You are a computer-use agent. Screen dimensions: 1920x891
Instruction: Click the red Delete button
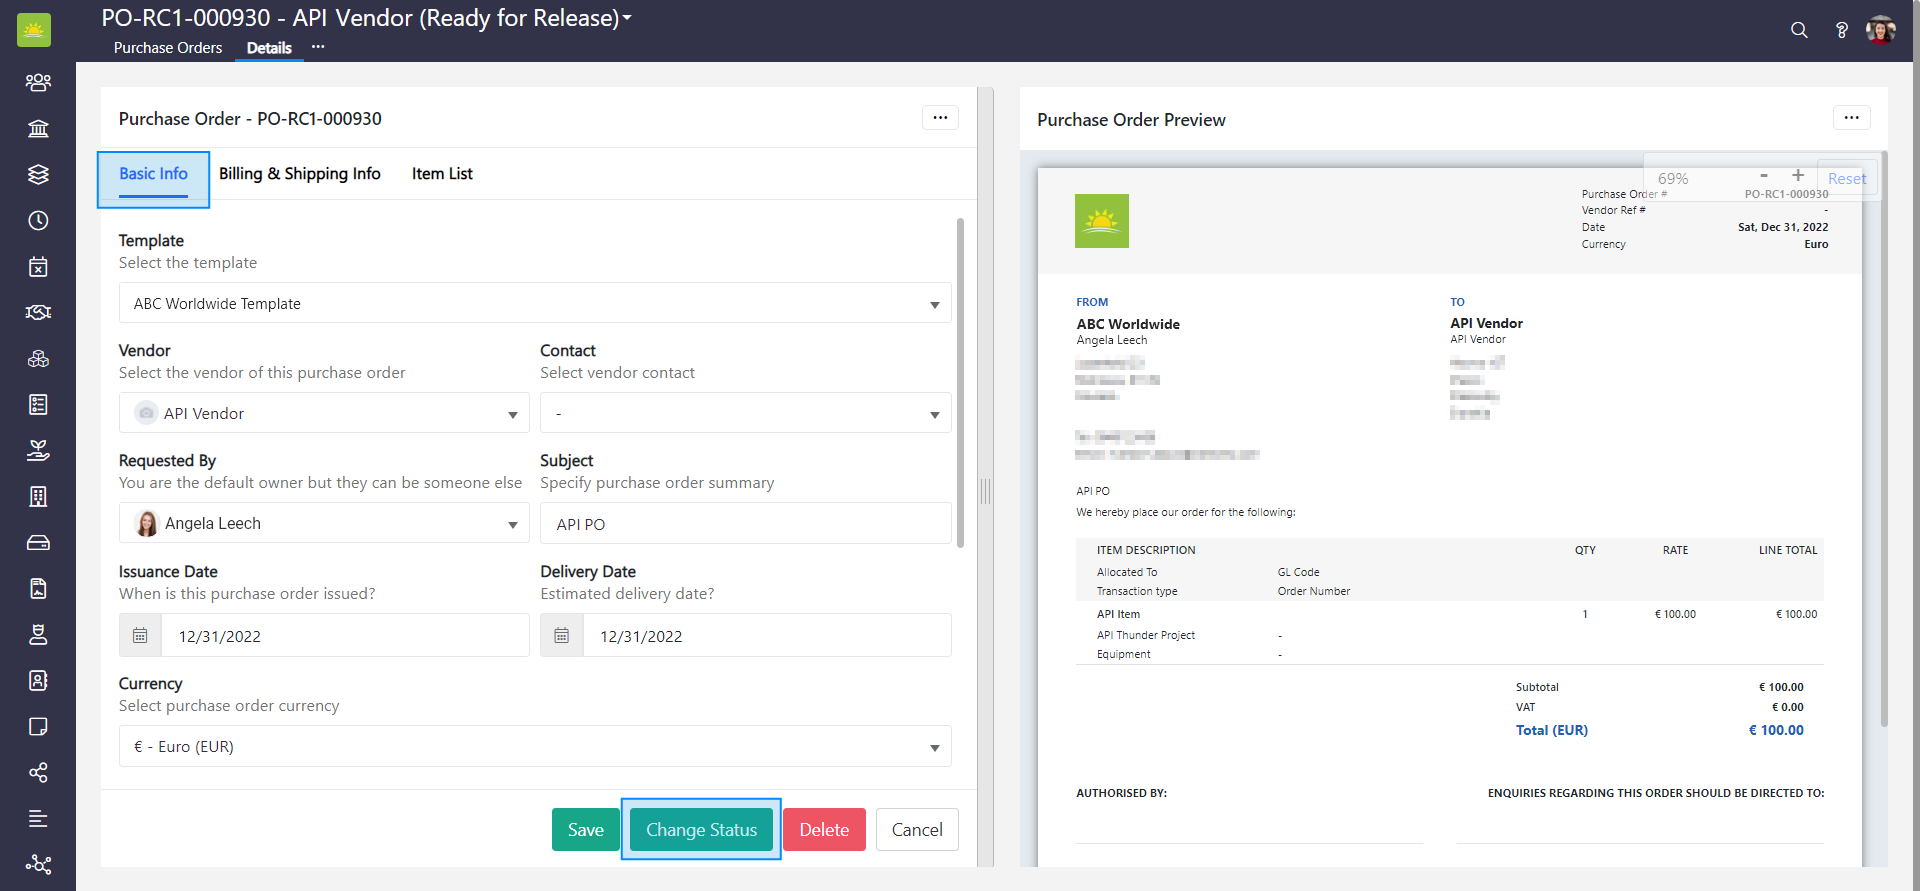pos(823,830)
